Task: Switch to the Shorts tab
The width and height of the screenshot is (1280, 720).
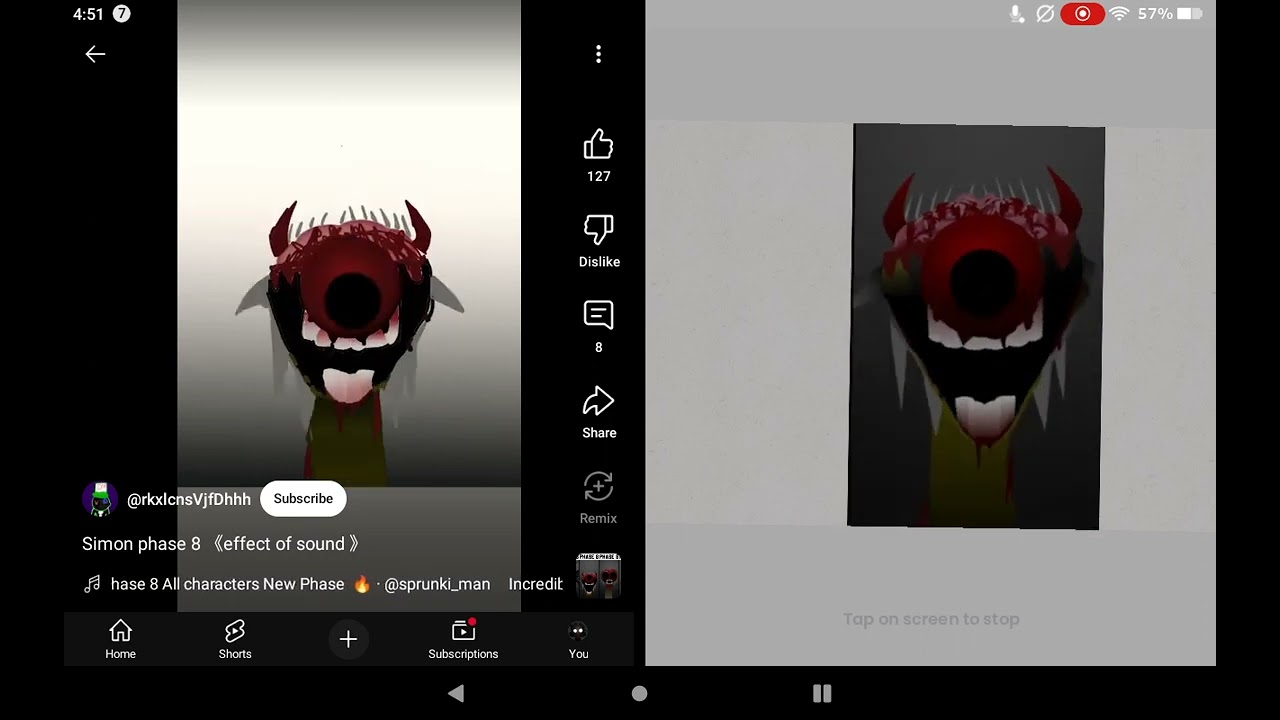Action: (235, 639)
